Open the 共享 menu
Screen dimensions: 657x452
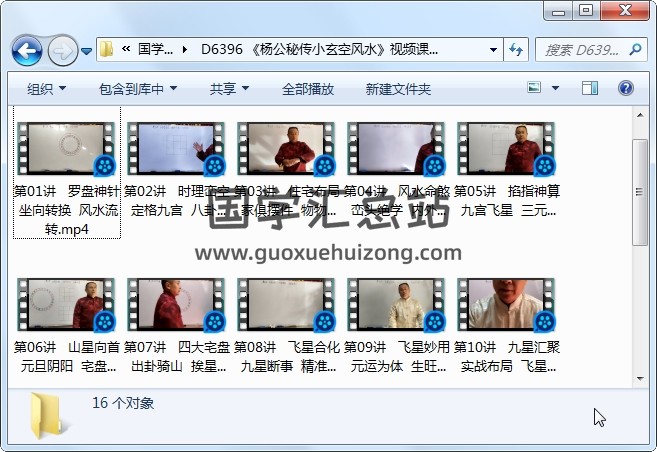[x=229, y=89]
